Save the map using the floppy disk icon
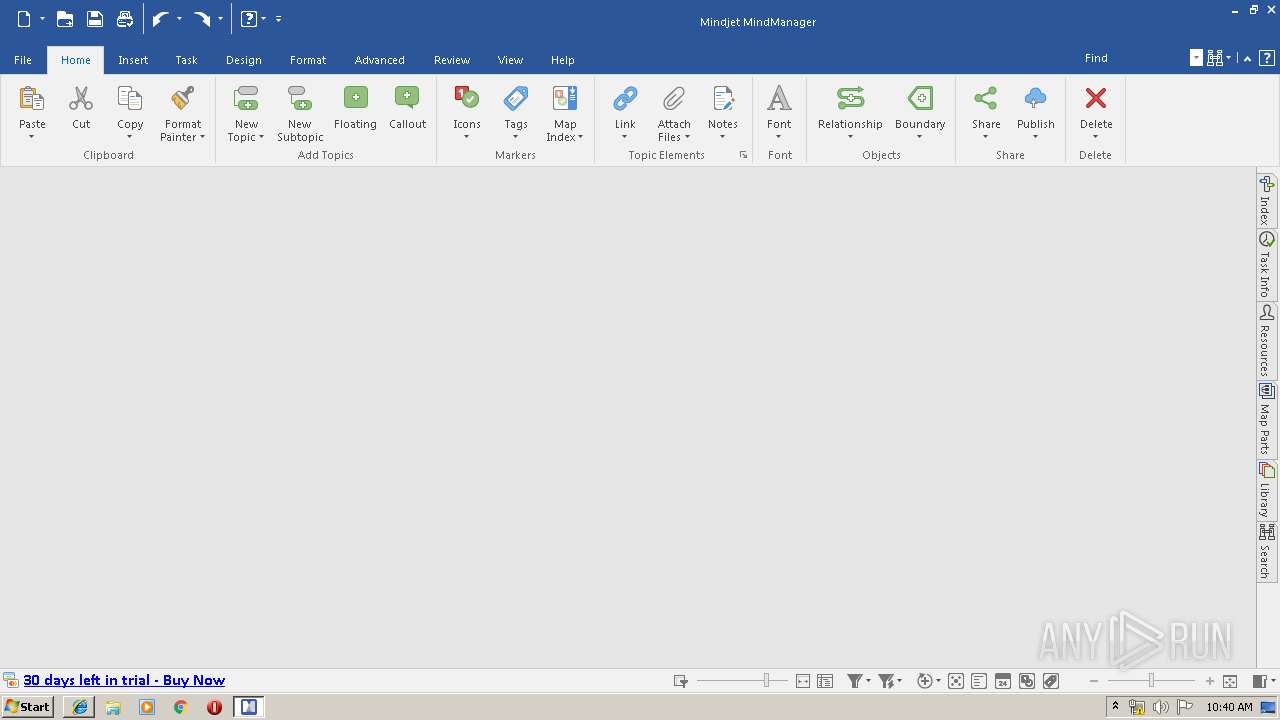The image size is (1280, 720). [94, 19]
